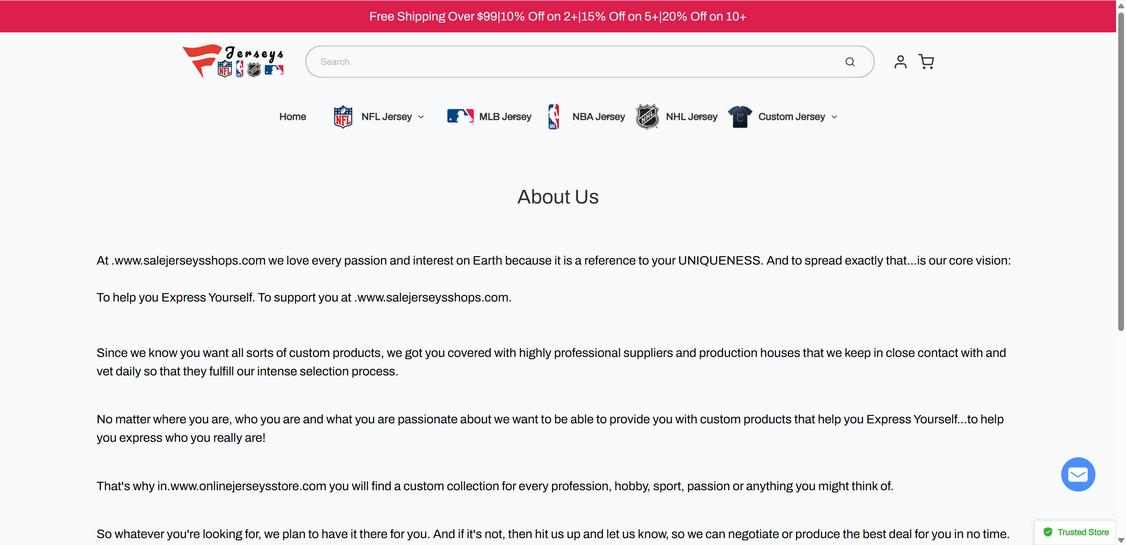Click the About Us heading

(558, 197)
